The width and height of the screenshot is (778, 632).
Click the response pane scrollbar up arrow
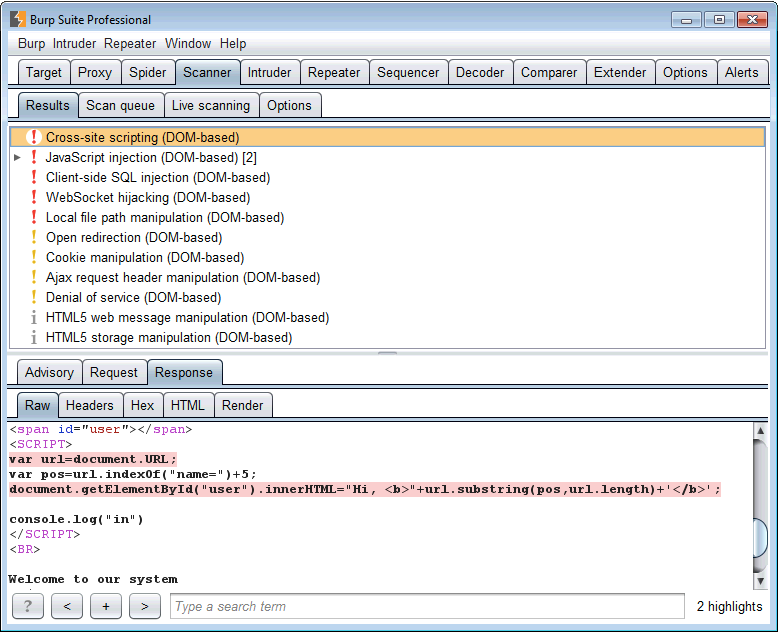pos(760,431)
